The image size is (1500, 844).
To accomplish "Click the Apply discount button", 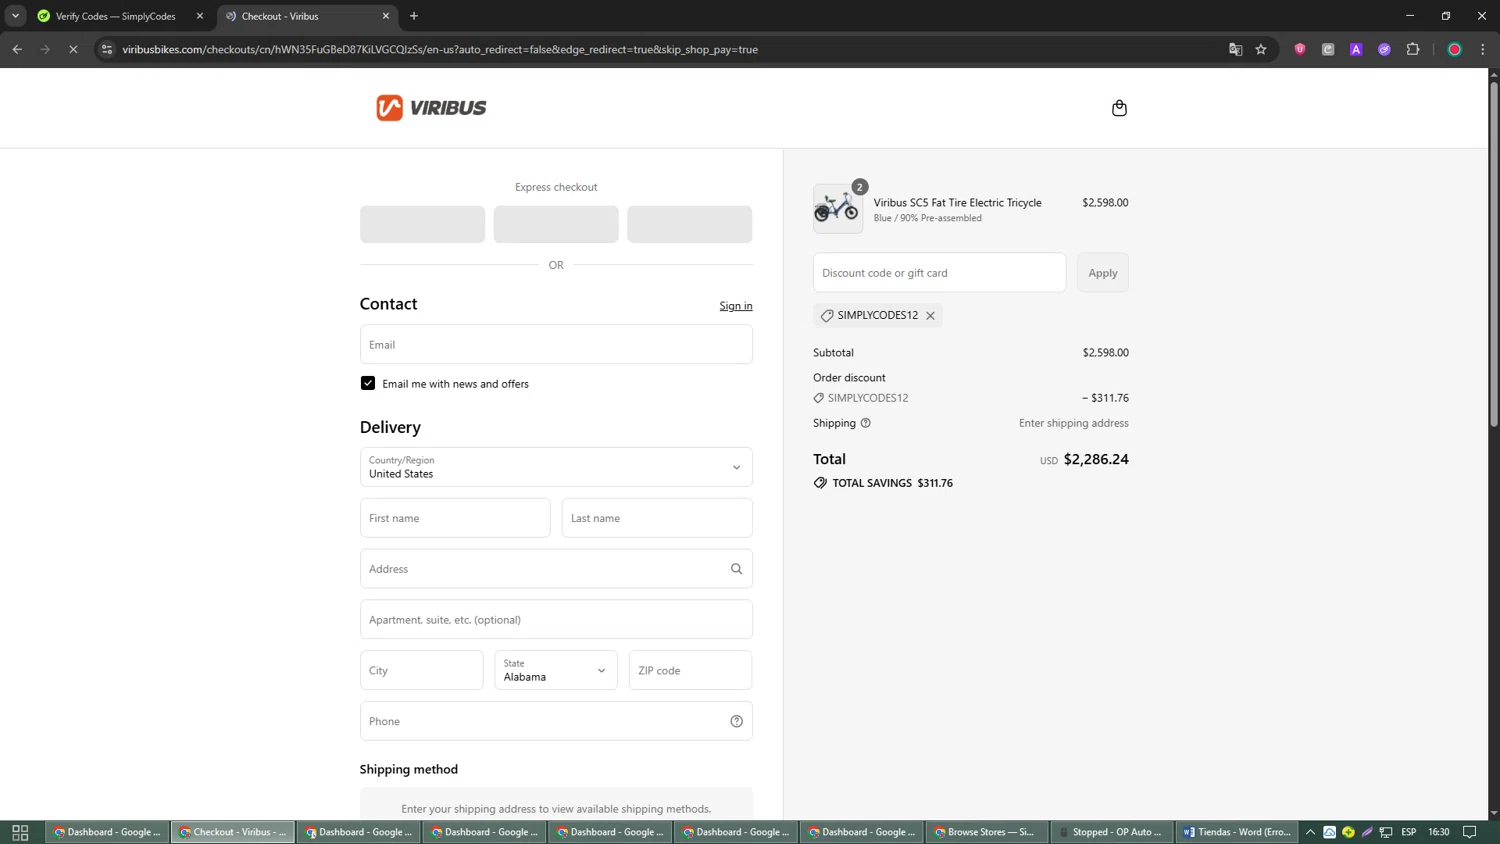I will 1103,272.
